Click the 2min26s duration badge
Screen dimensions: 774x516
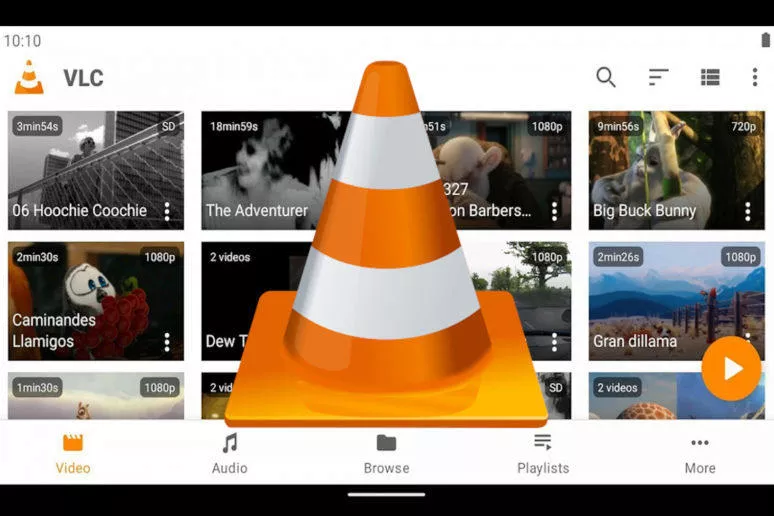click(618, 257)
